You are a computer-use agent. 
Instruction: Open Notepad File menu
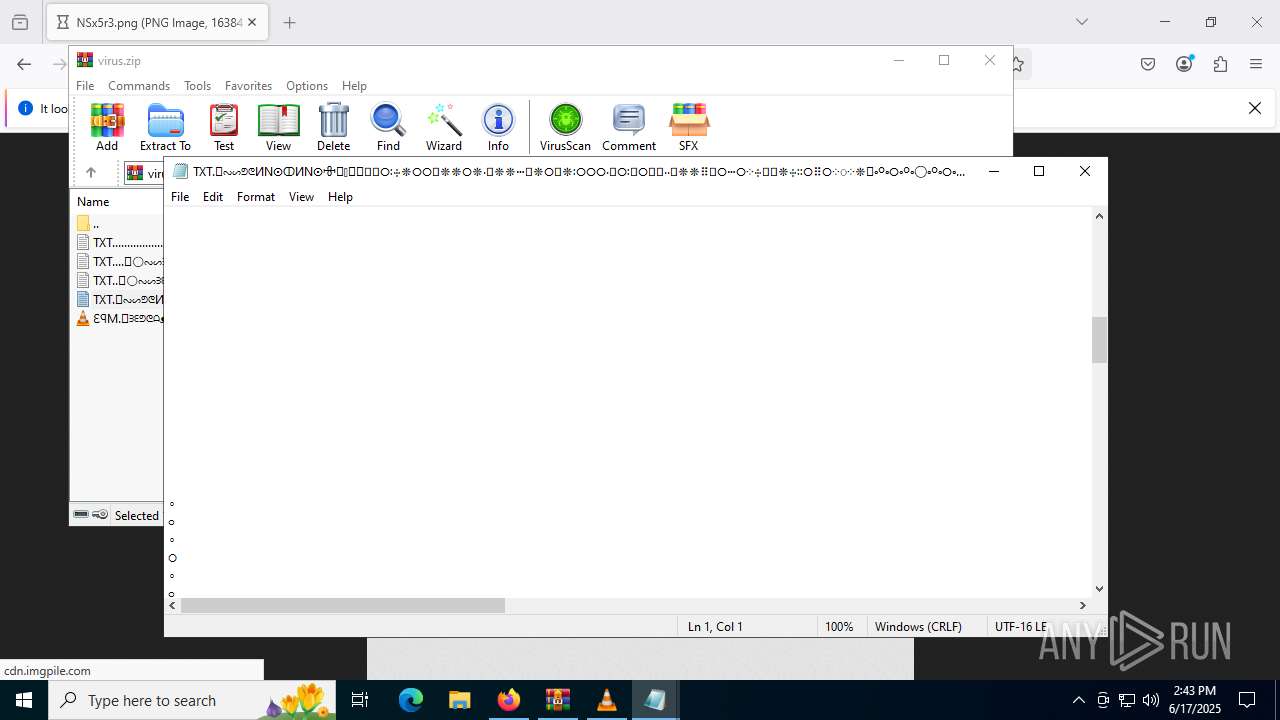180,197
